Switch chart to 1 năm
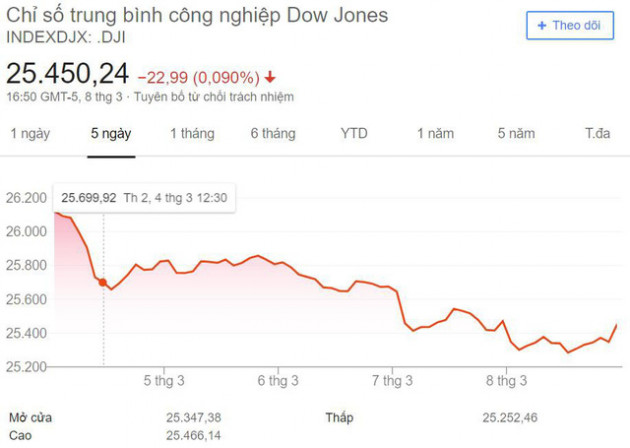 click(x=436, y=133)
